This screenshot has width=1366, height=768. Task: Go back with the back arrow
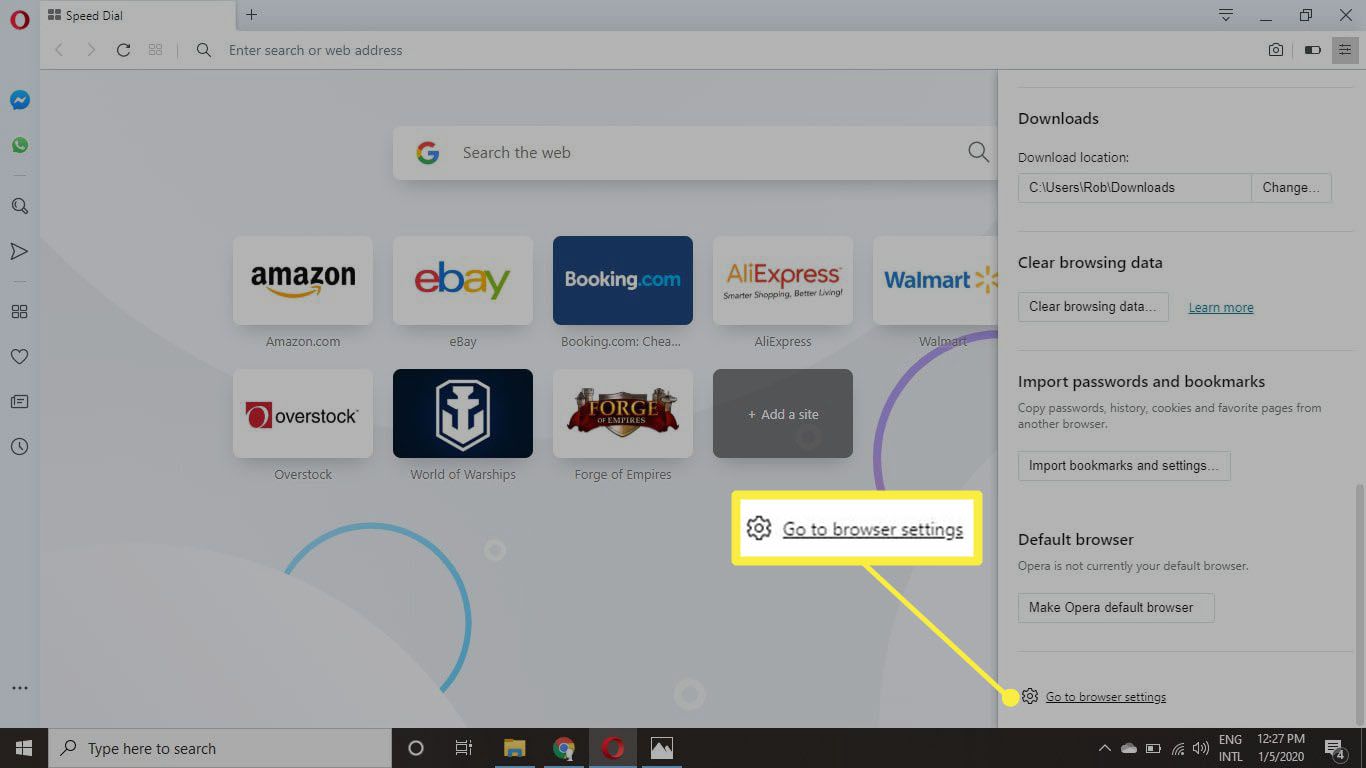click(58, 50)
